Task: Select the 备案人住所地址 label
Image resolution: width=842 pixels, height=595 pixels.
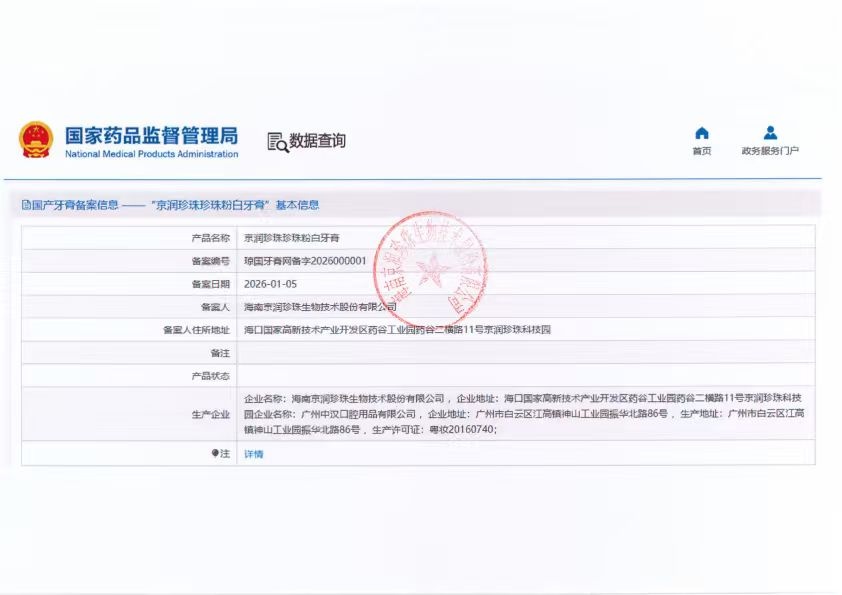Action: coord(197,330)
